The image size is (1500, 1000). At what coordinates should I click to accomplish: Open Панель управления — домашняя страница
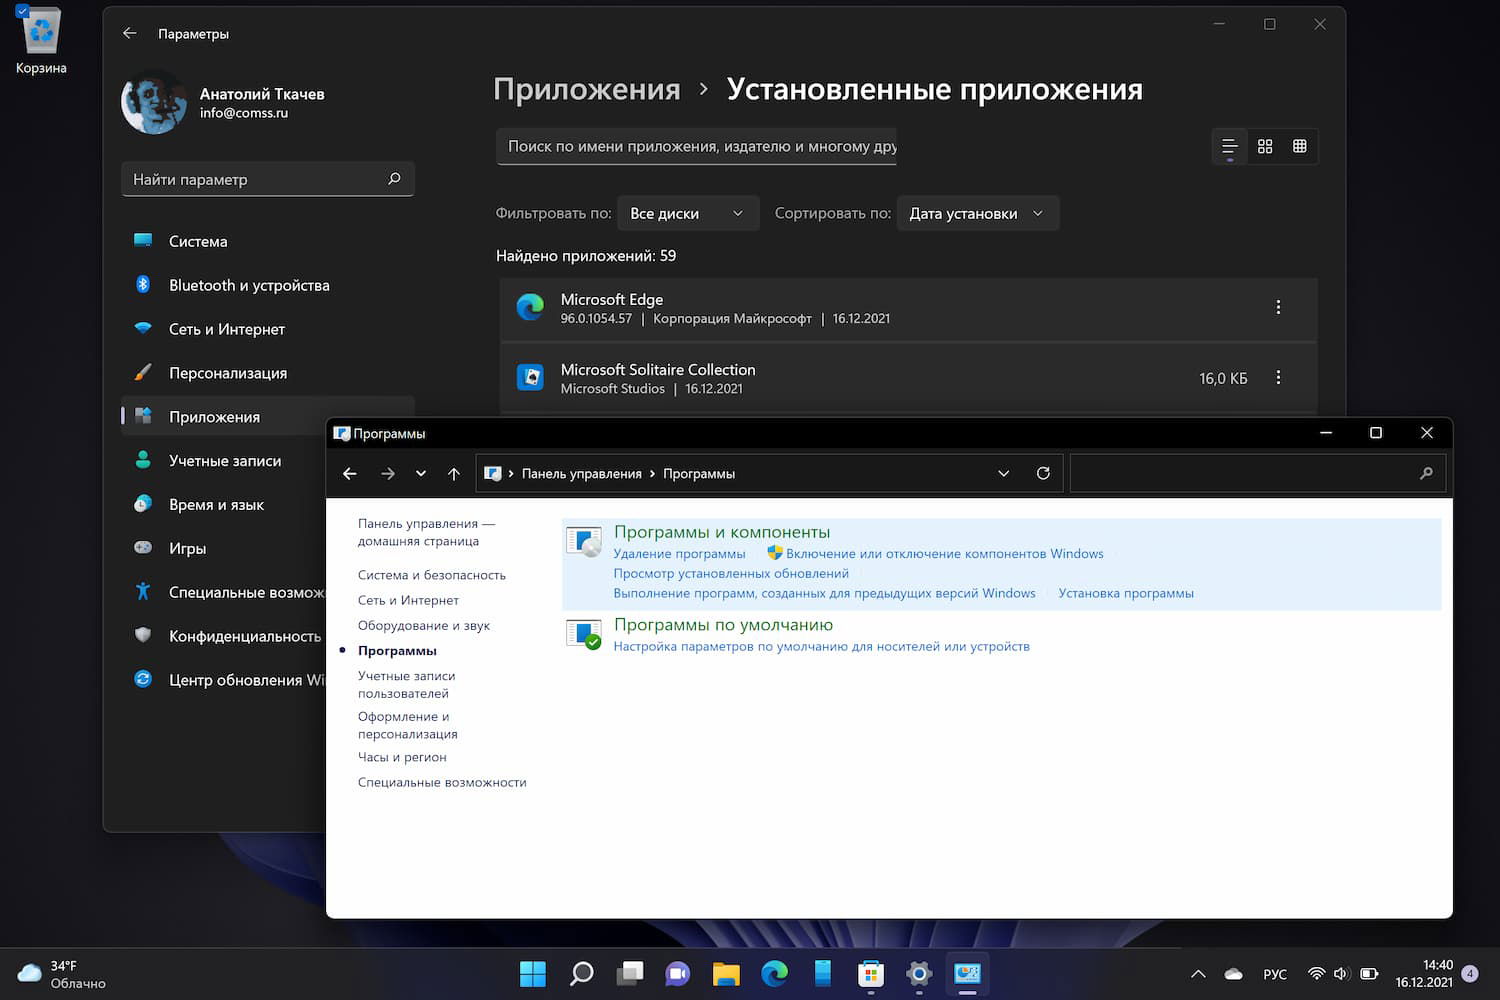[x=426, y=532]
